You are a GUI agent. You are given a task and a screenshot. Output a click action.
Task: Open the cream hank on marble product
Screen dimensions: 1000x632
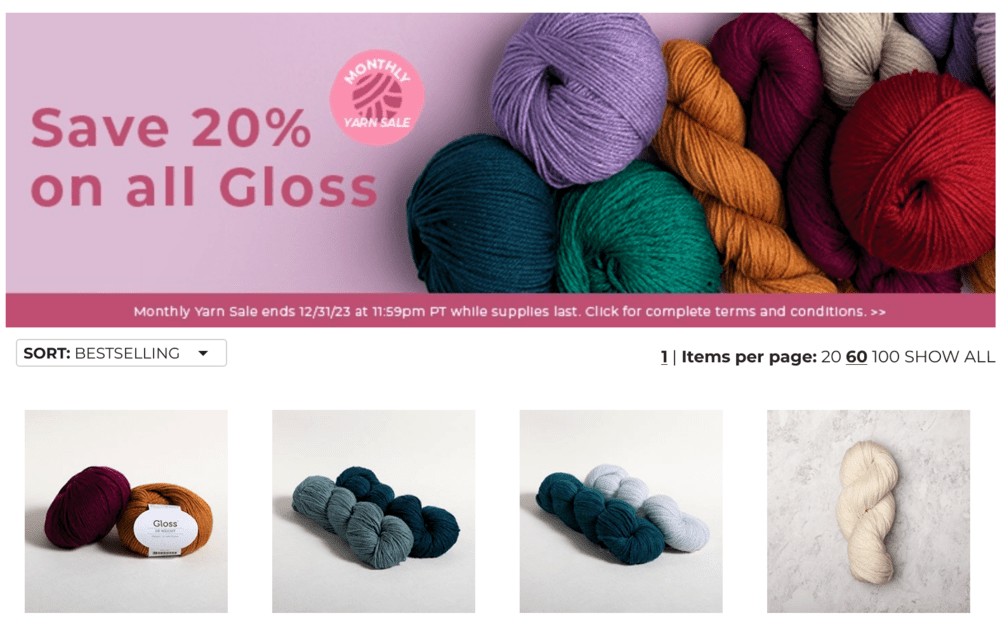[x=869, y=511]
